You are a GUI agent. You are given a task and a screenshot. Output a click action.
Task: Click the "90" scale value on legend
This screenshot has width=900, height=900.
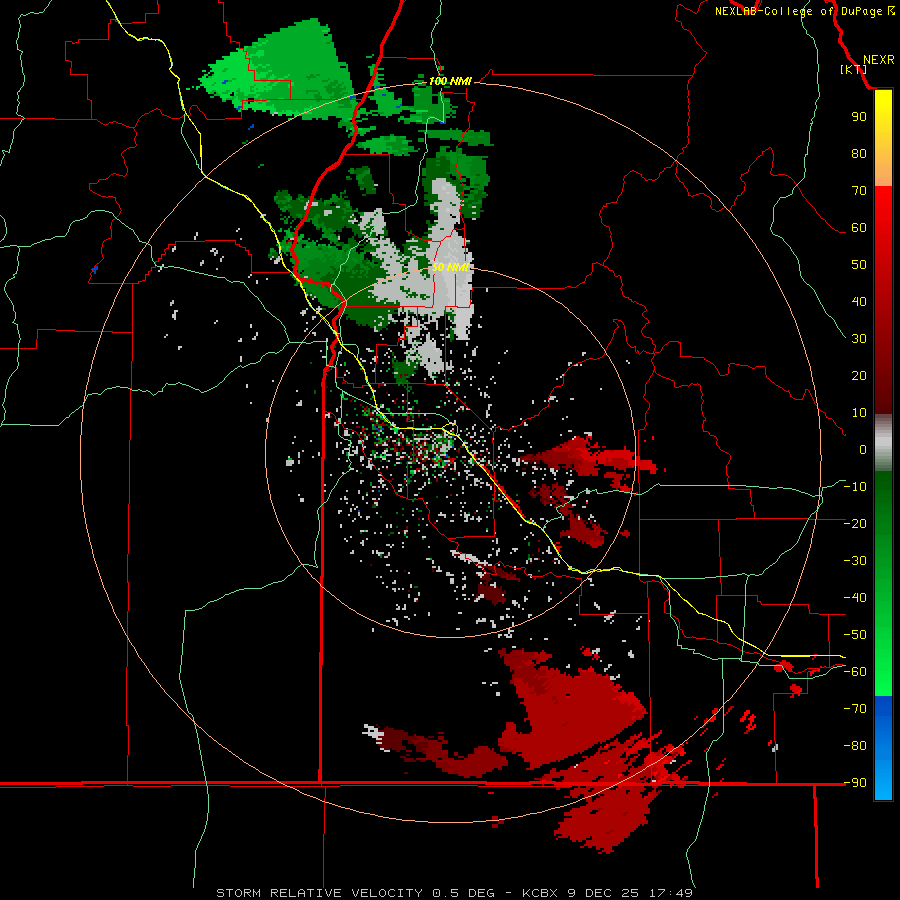pos(859,117)
